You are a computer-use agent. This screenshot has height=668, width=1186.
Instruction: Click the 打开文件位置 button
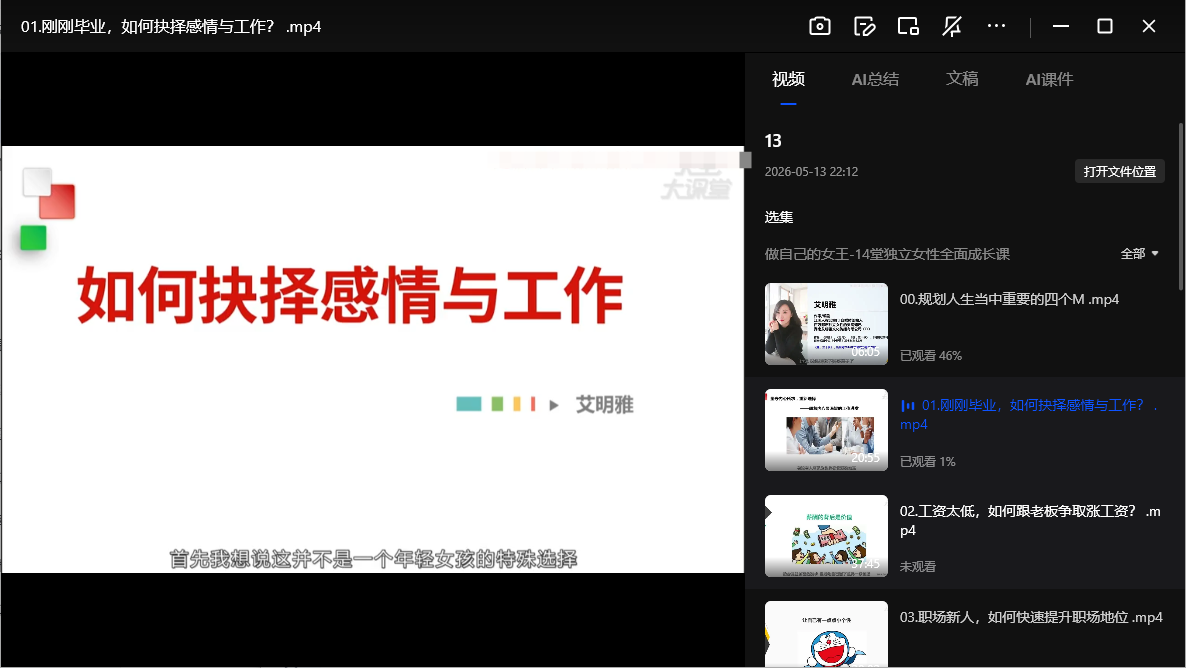coord(1119,172)
